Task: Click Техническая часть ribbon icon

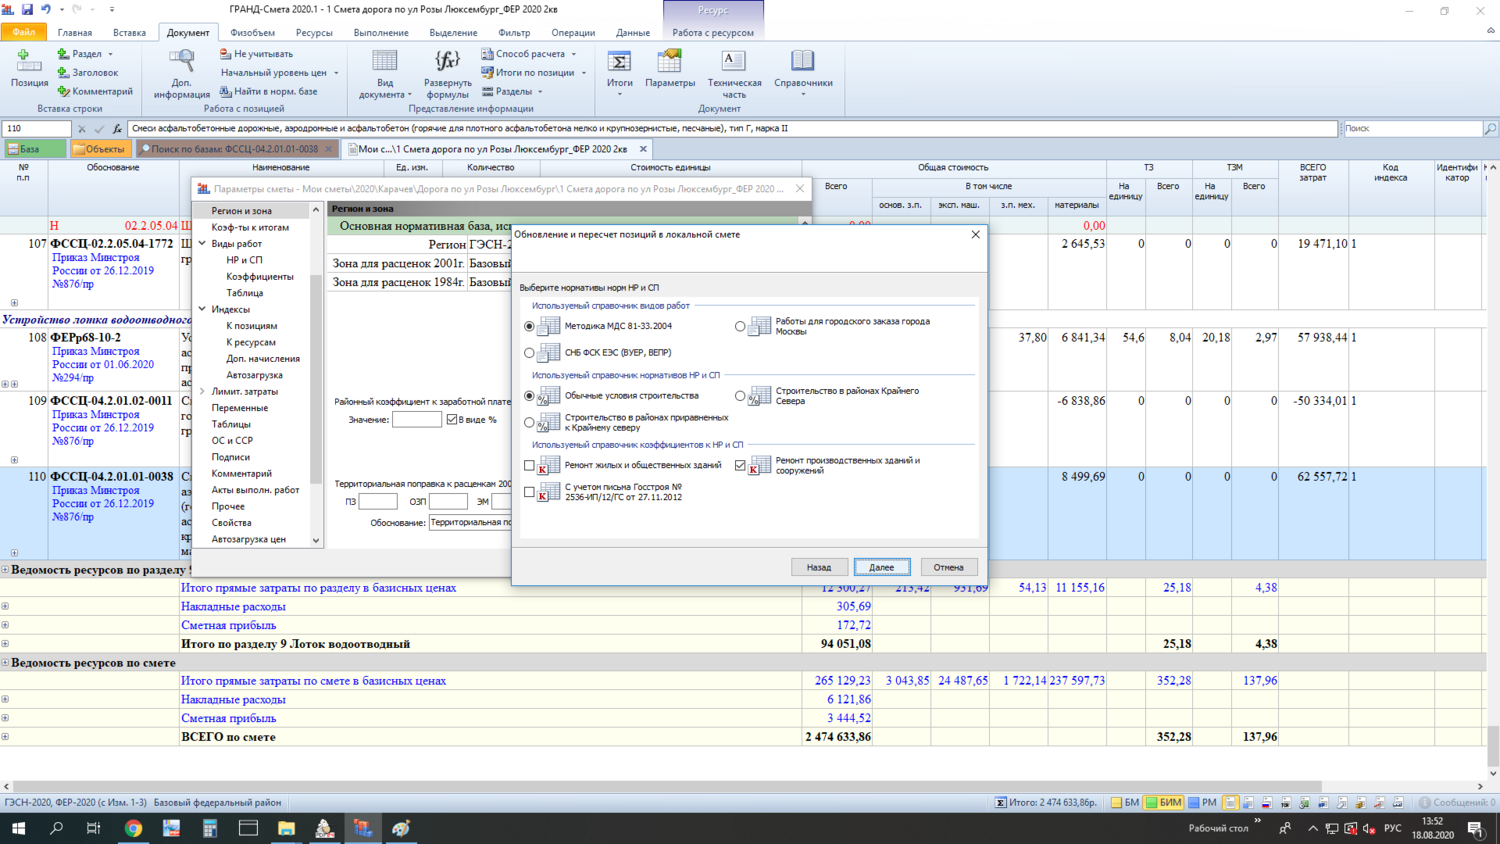Action: (x=734, y=62)
